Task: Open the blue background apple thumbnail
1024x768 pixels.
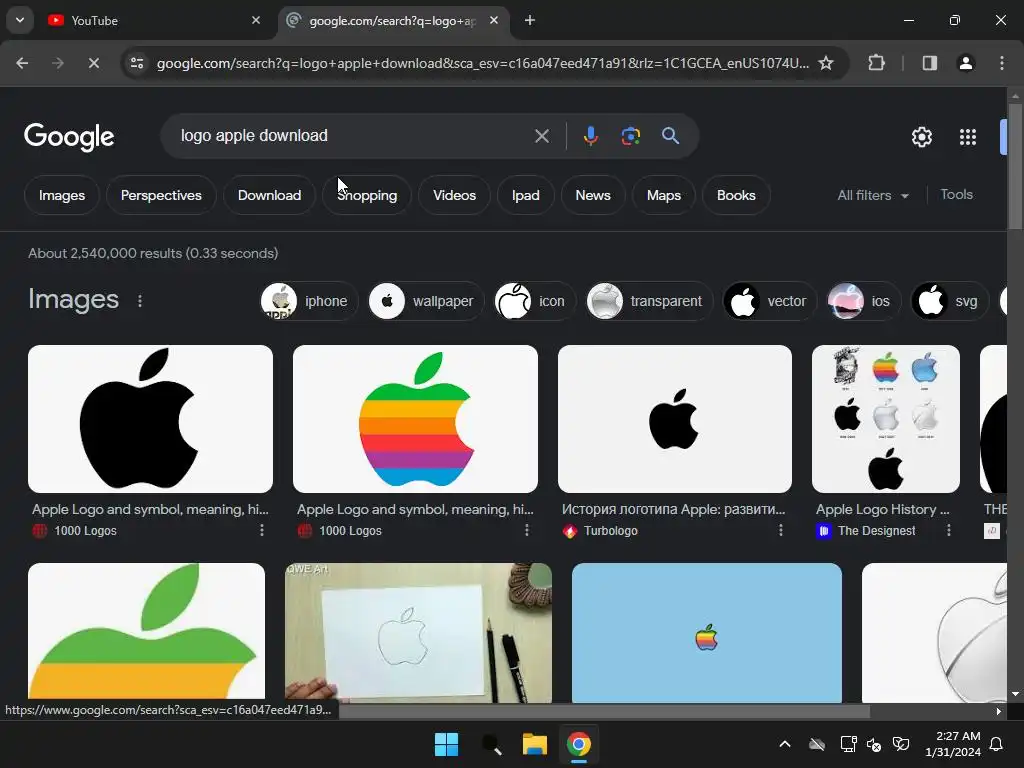Action: point(707,633)
